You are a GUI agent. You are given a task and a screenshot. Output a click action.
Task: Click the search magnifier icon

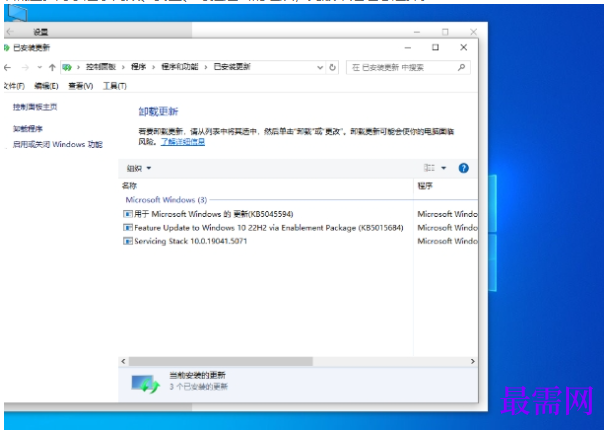click(461, 67)
